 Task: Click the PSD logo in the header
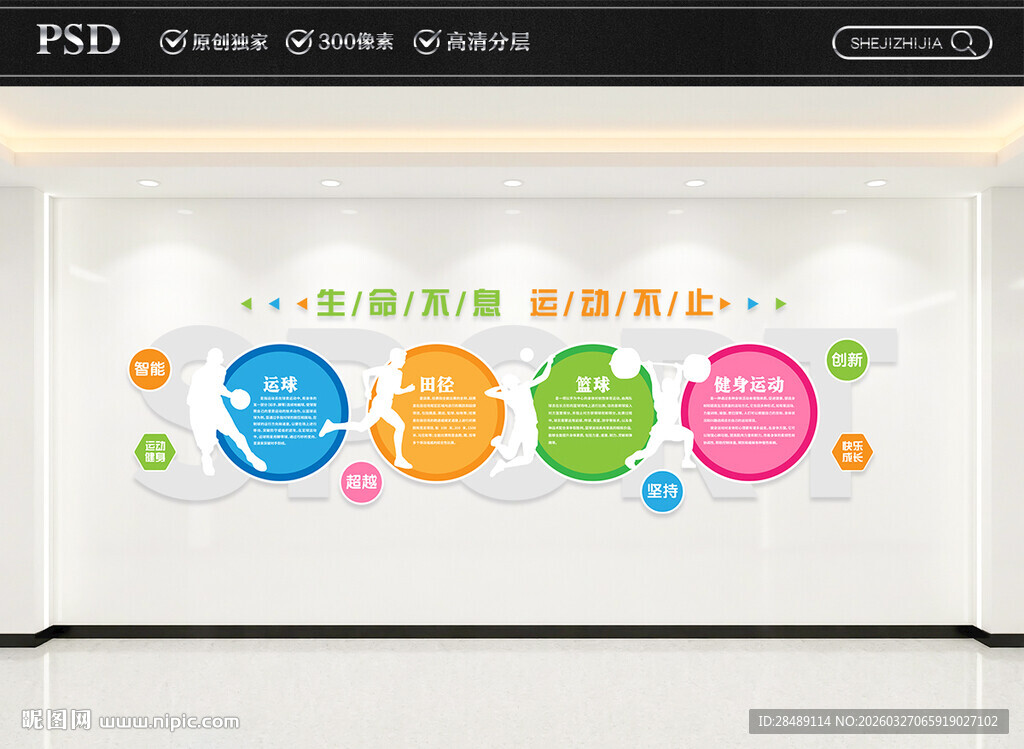tap(78, 39)
